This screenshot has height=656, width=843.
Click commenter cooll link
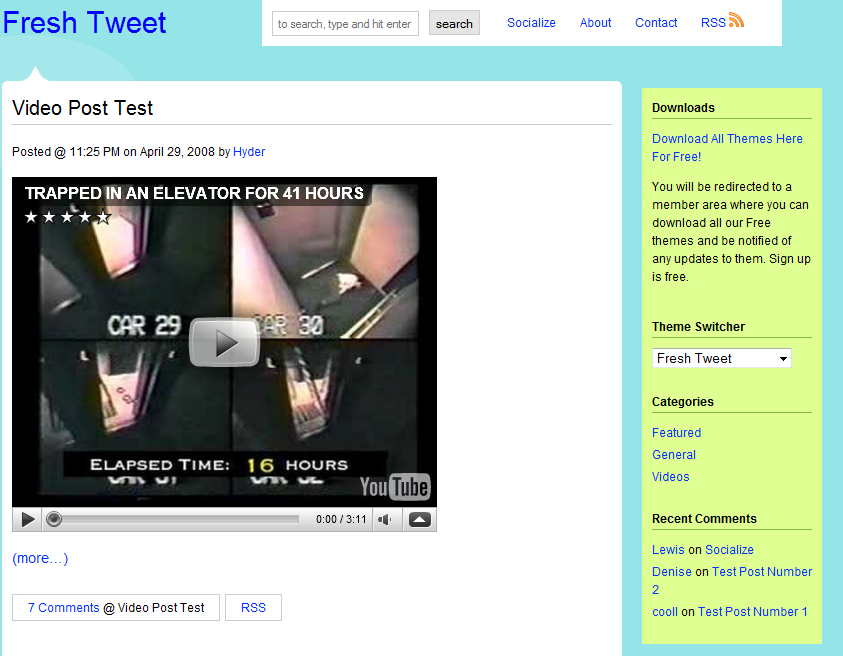coord(665,612)
